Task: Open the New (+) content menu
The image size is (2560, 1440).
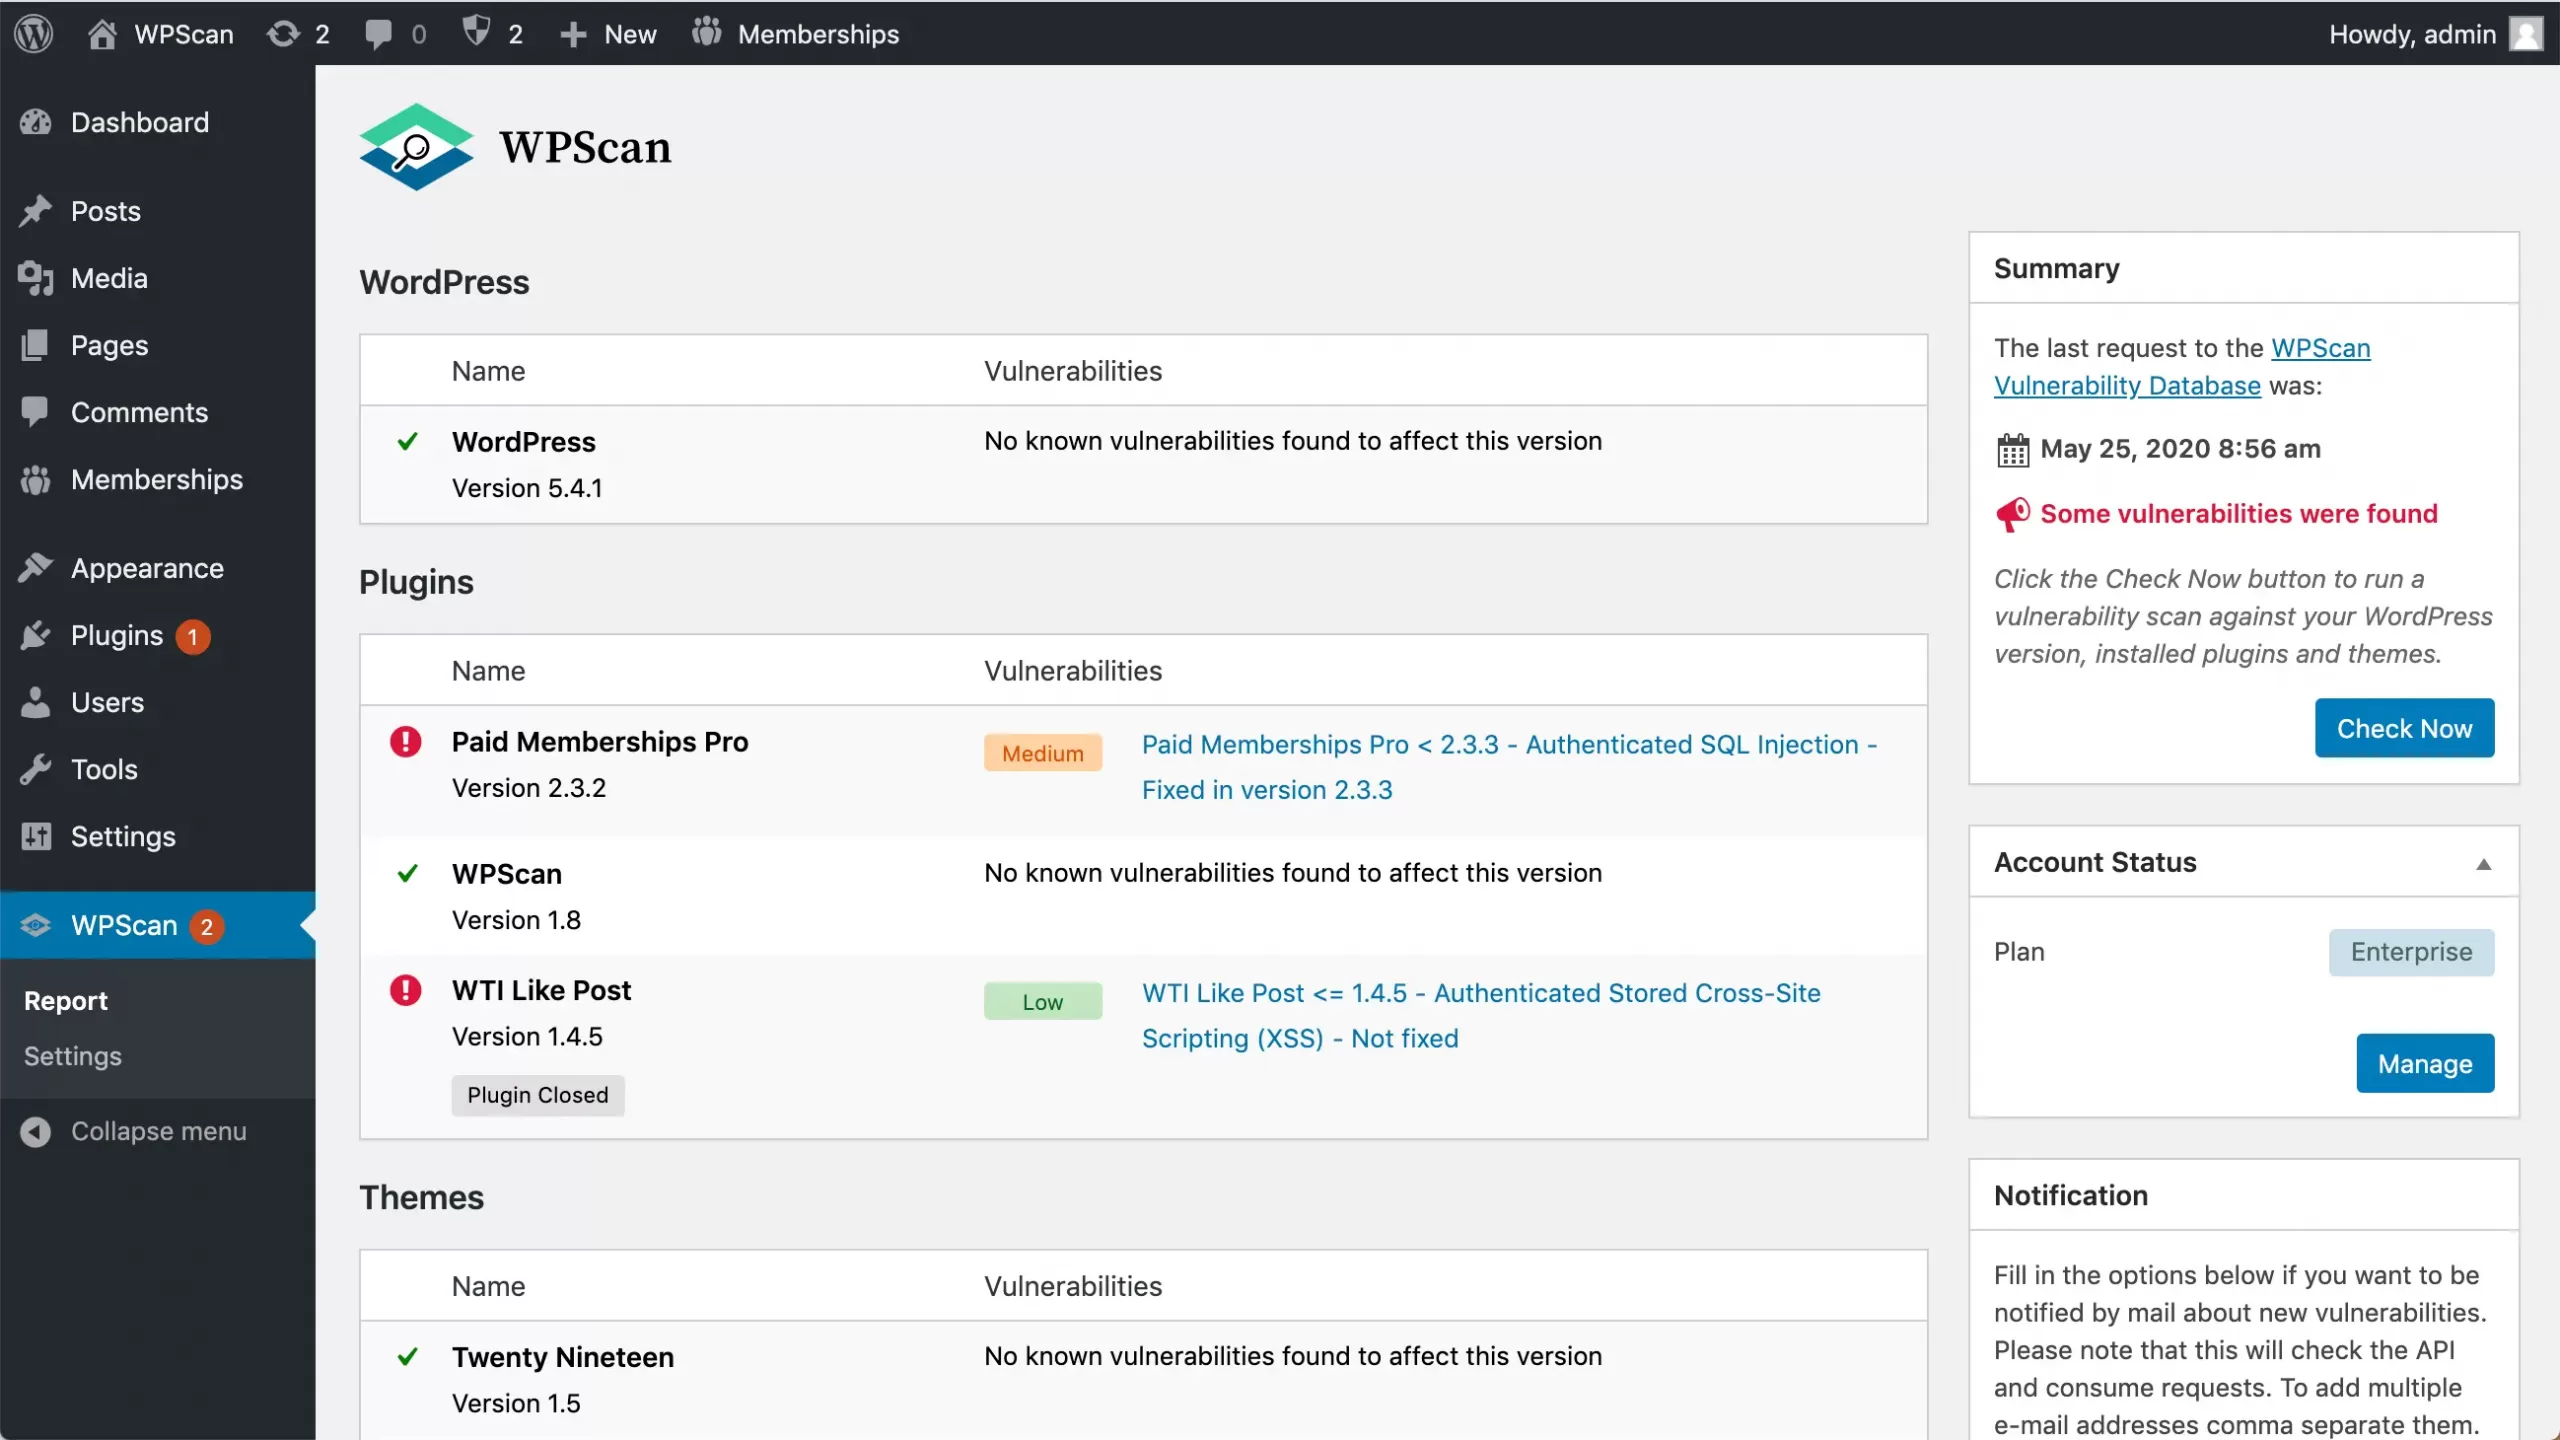Action: (573, 33)
